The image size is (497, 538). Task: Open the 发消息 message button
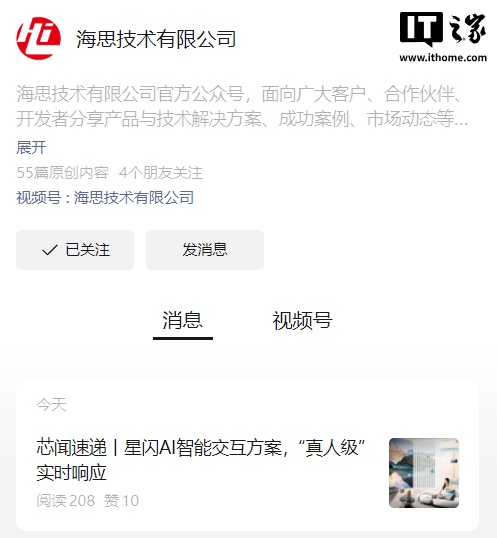[205, 250]
